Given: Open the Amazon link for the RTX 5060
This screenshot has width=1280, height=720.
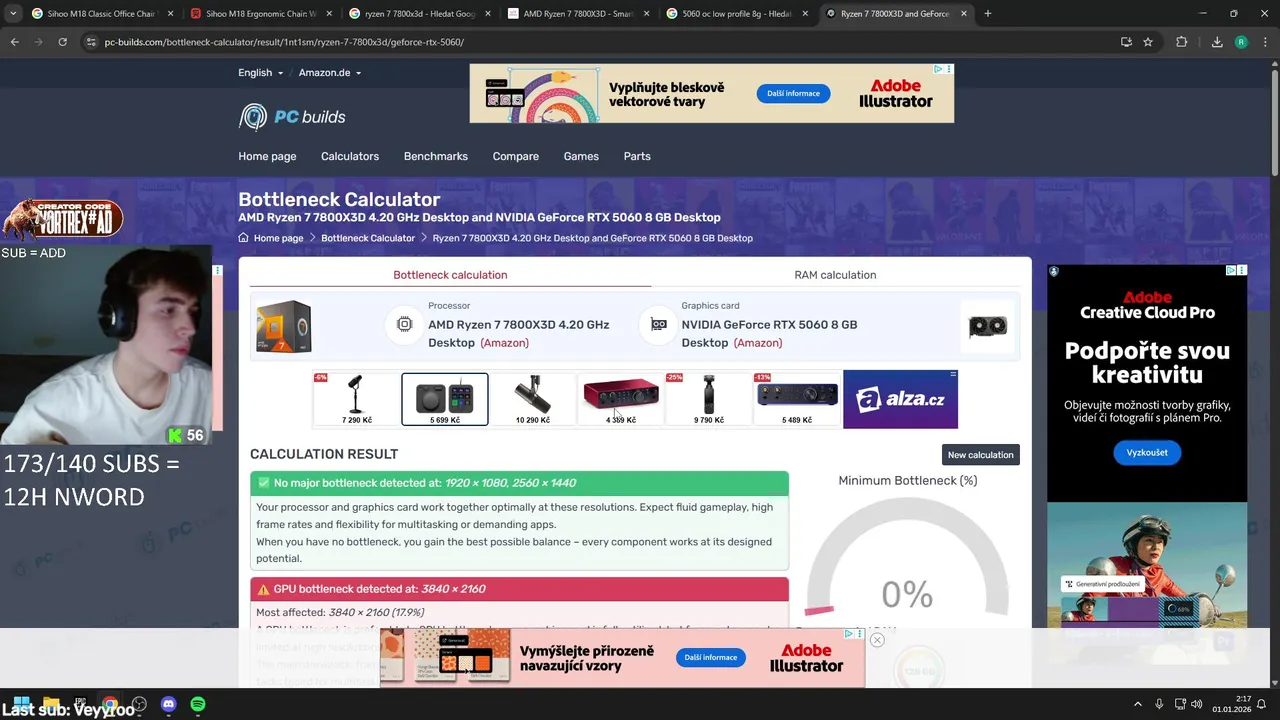Looking at the screenshot, I should [x=758, y=343].
